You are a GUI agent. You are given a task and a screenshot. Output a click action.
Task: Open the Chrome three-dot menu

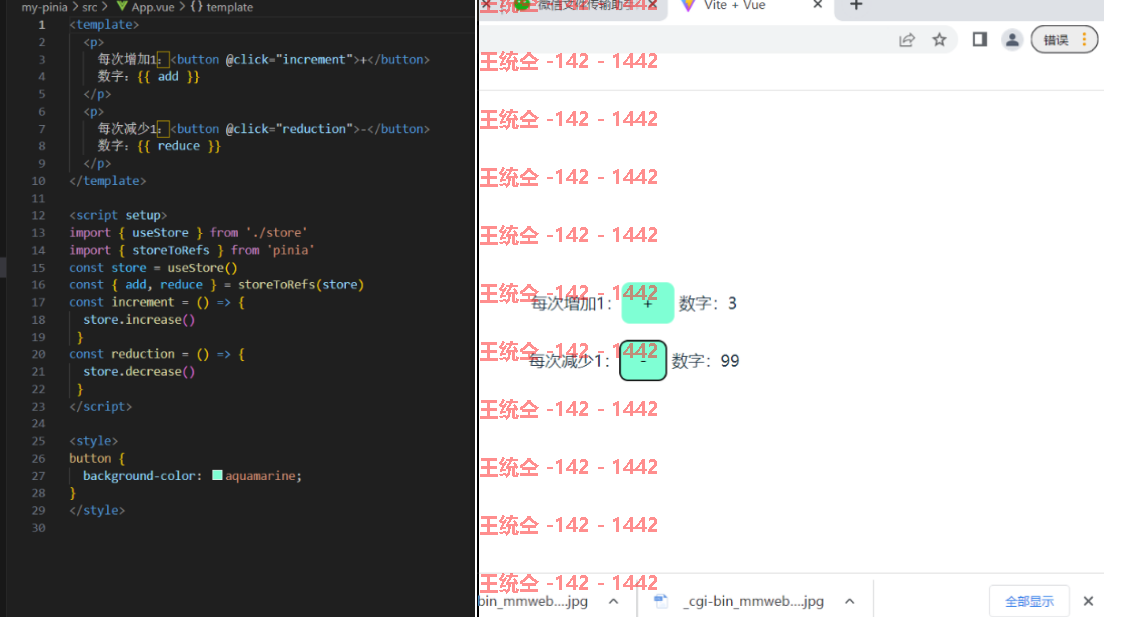tap(1085, 39)
